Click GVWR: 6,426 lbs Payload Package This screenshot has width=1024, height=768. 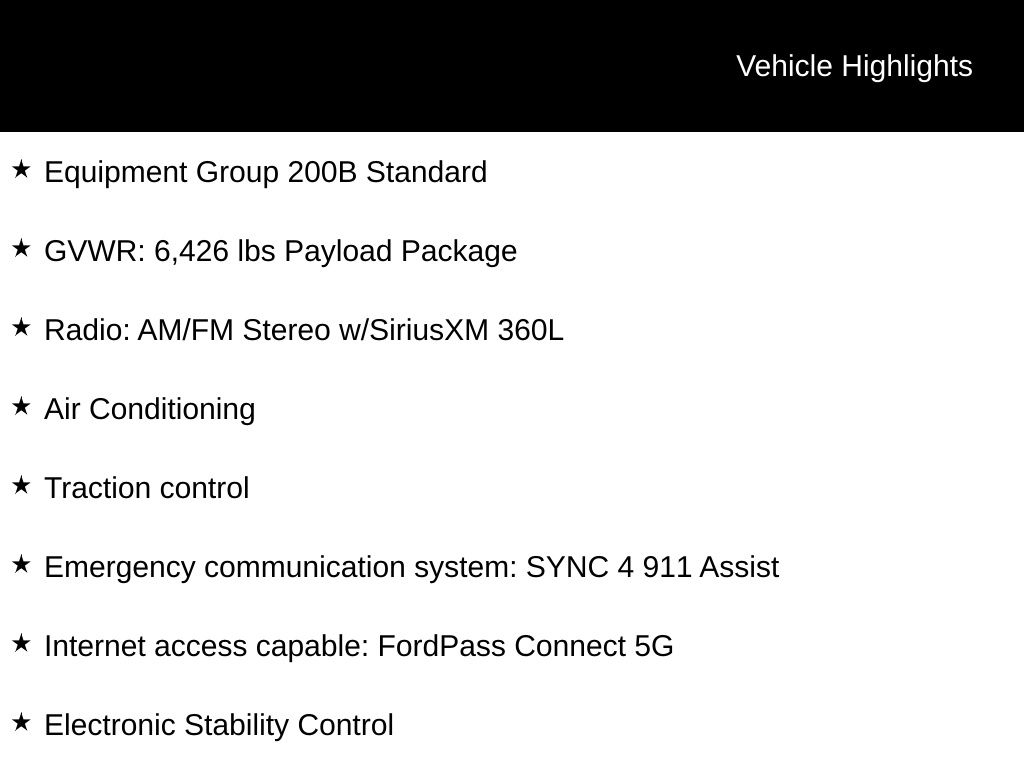281,251
